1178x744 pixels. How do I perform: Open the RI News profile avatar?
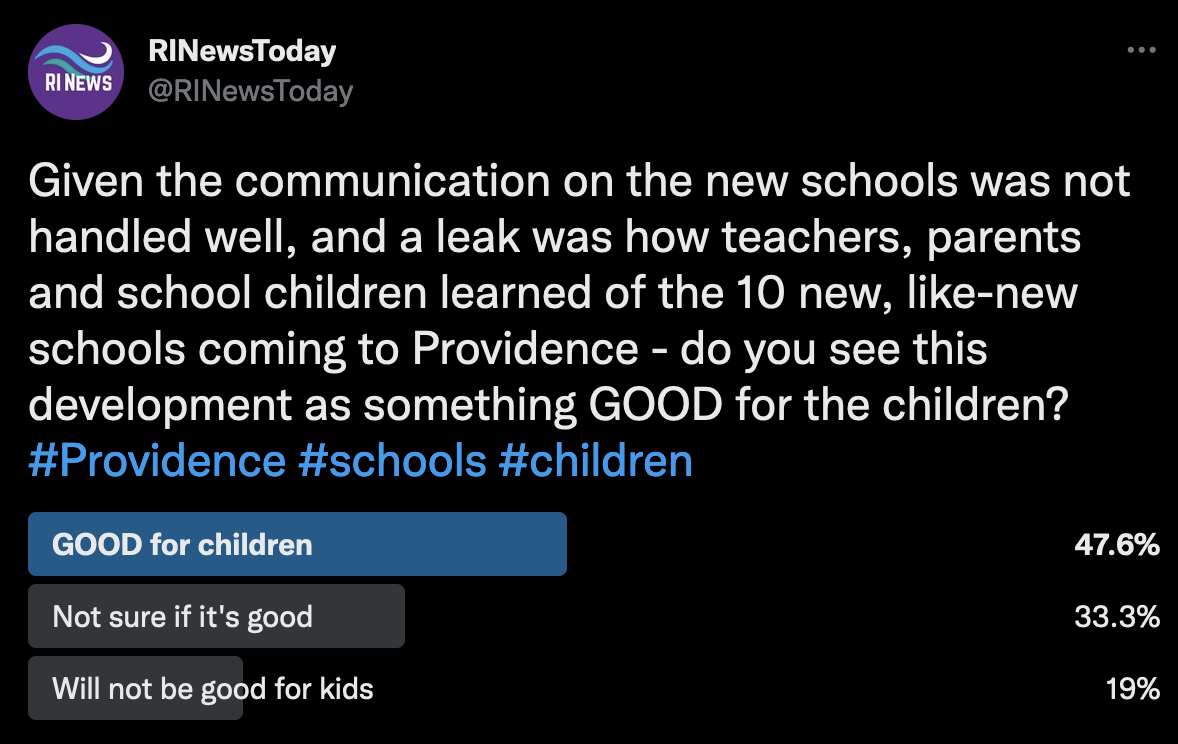[x=77, y=70]
